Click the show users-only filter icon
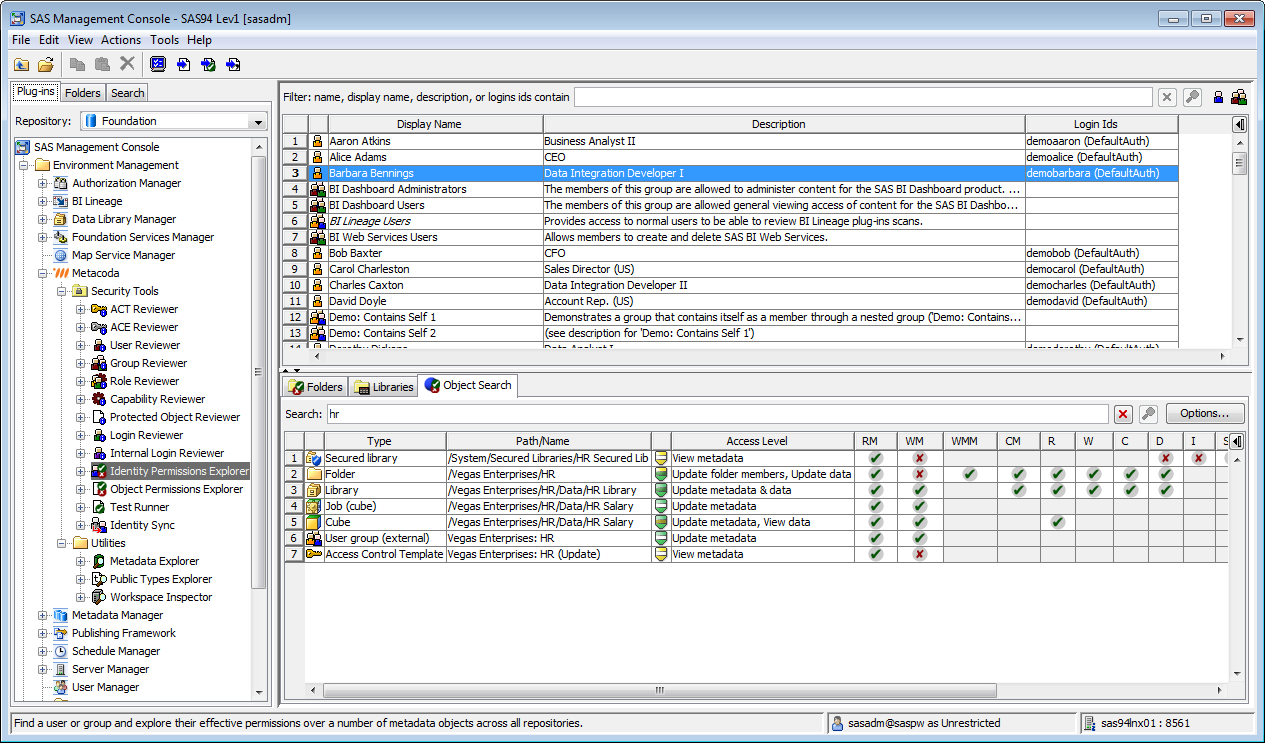Screen dimensions: 1265x743 (x=1219, y=97)
